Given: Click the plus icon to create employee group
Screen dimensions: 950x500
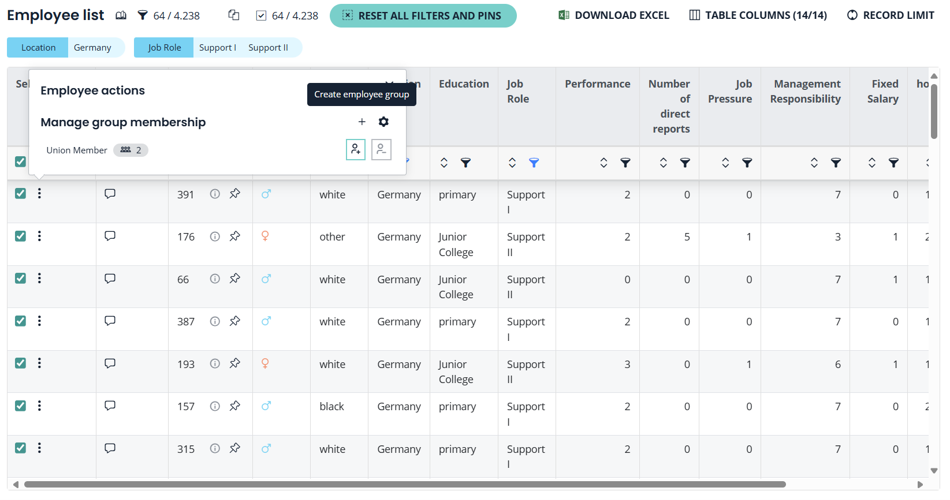Looking at the screenshot, I should coord(362,122).
